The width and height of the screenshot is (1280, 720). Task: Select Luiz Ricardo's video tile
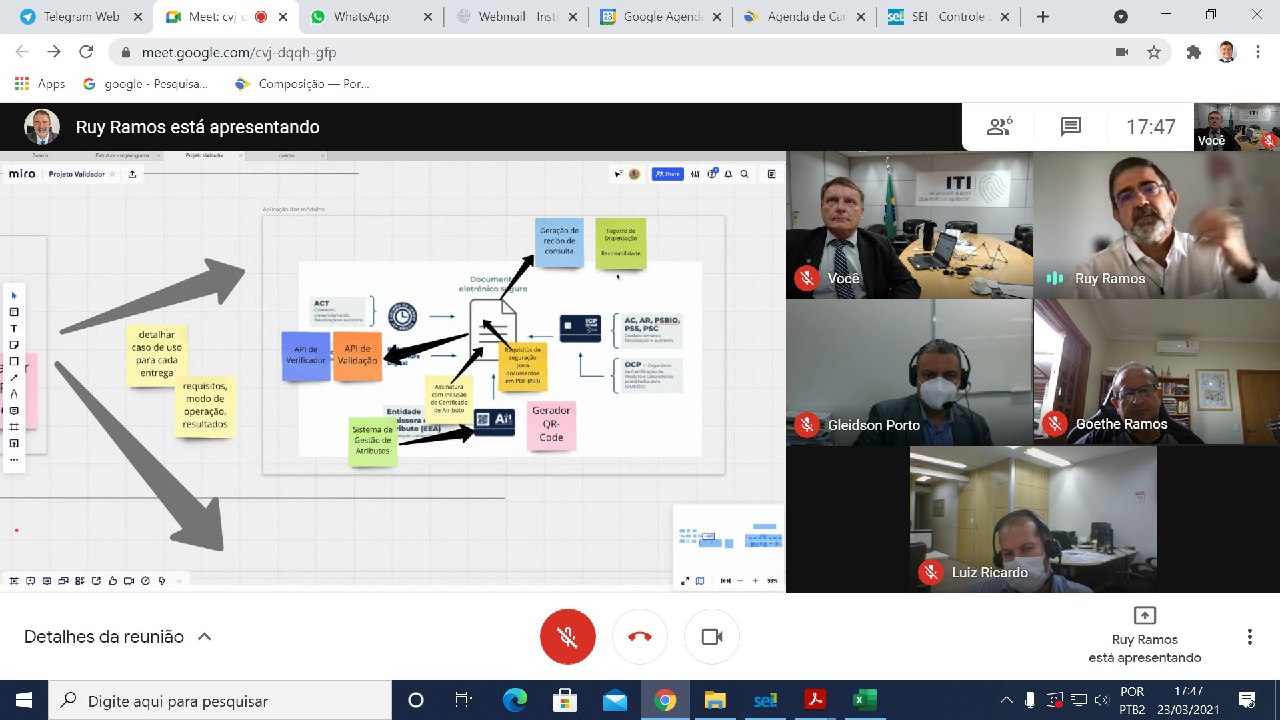(x=1033, y=519)
